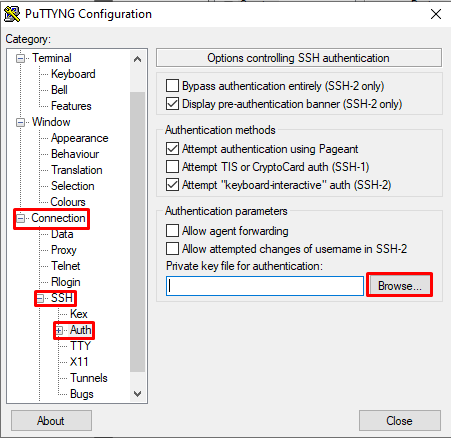Viewport: 451px width, 438px height.
Task: Click Browse for private key file
Action: click(399, 286)
